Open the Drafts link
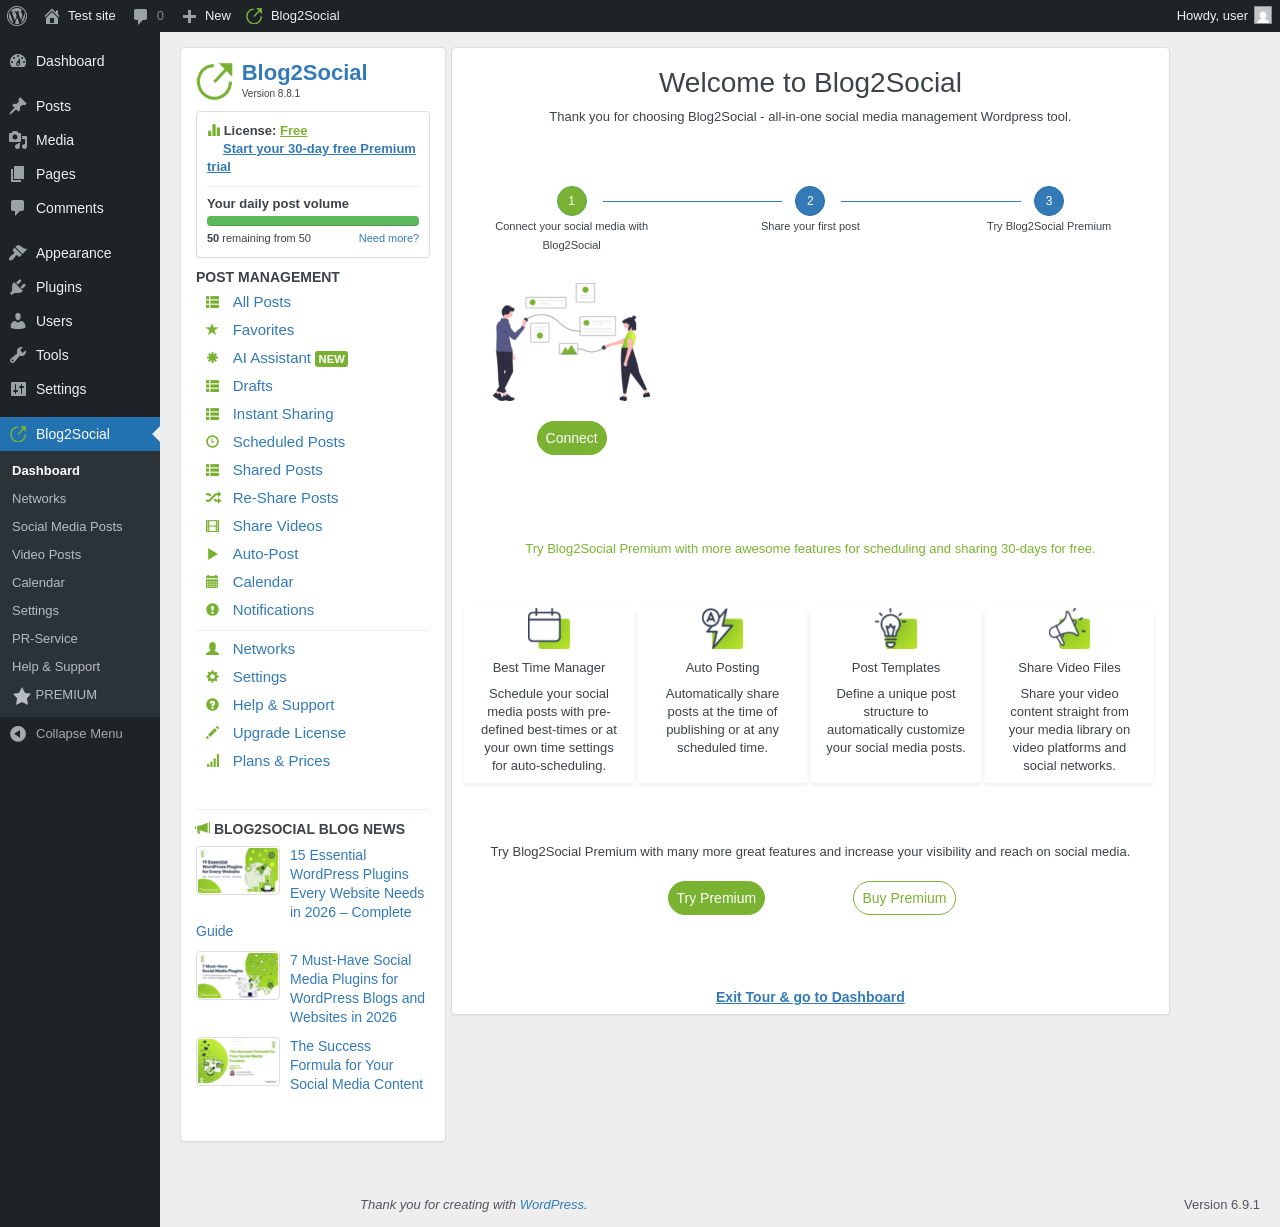 [x=253, y=386]
